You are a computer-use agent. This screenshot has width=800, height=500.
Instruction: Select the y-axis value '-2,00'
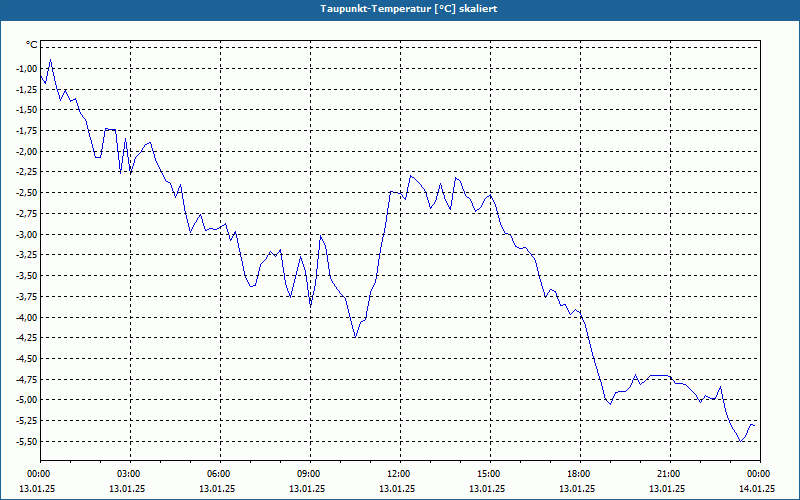(27, 152)
